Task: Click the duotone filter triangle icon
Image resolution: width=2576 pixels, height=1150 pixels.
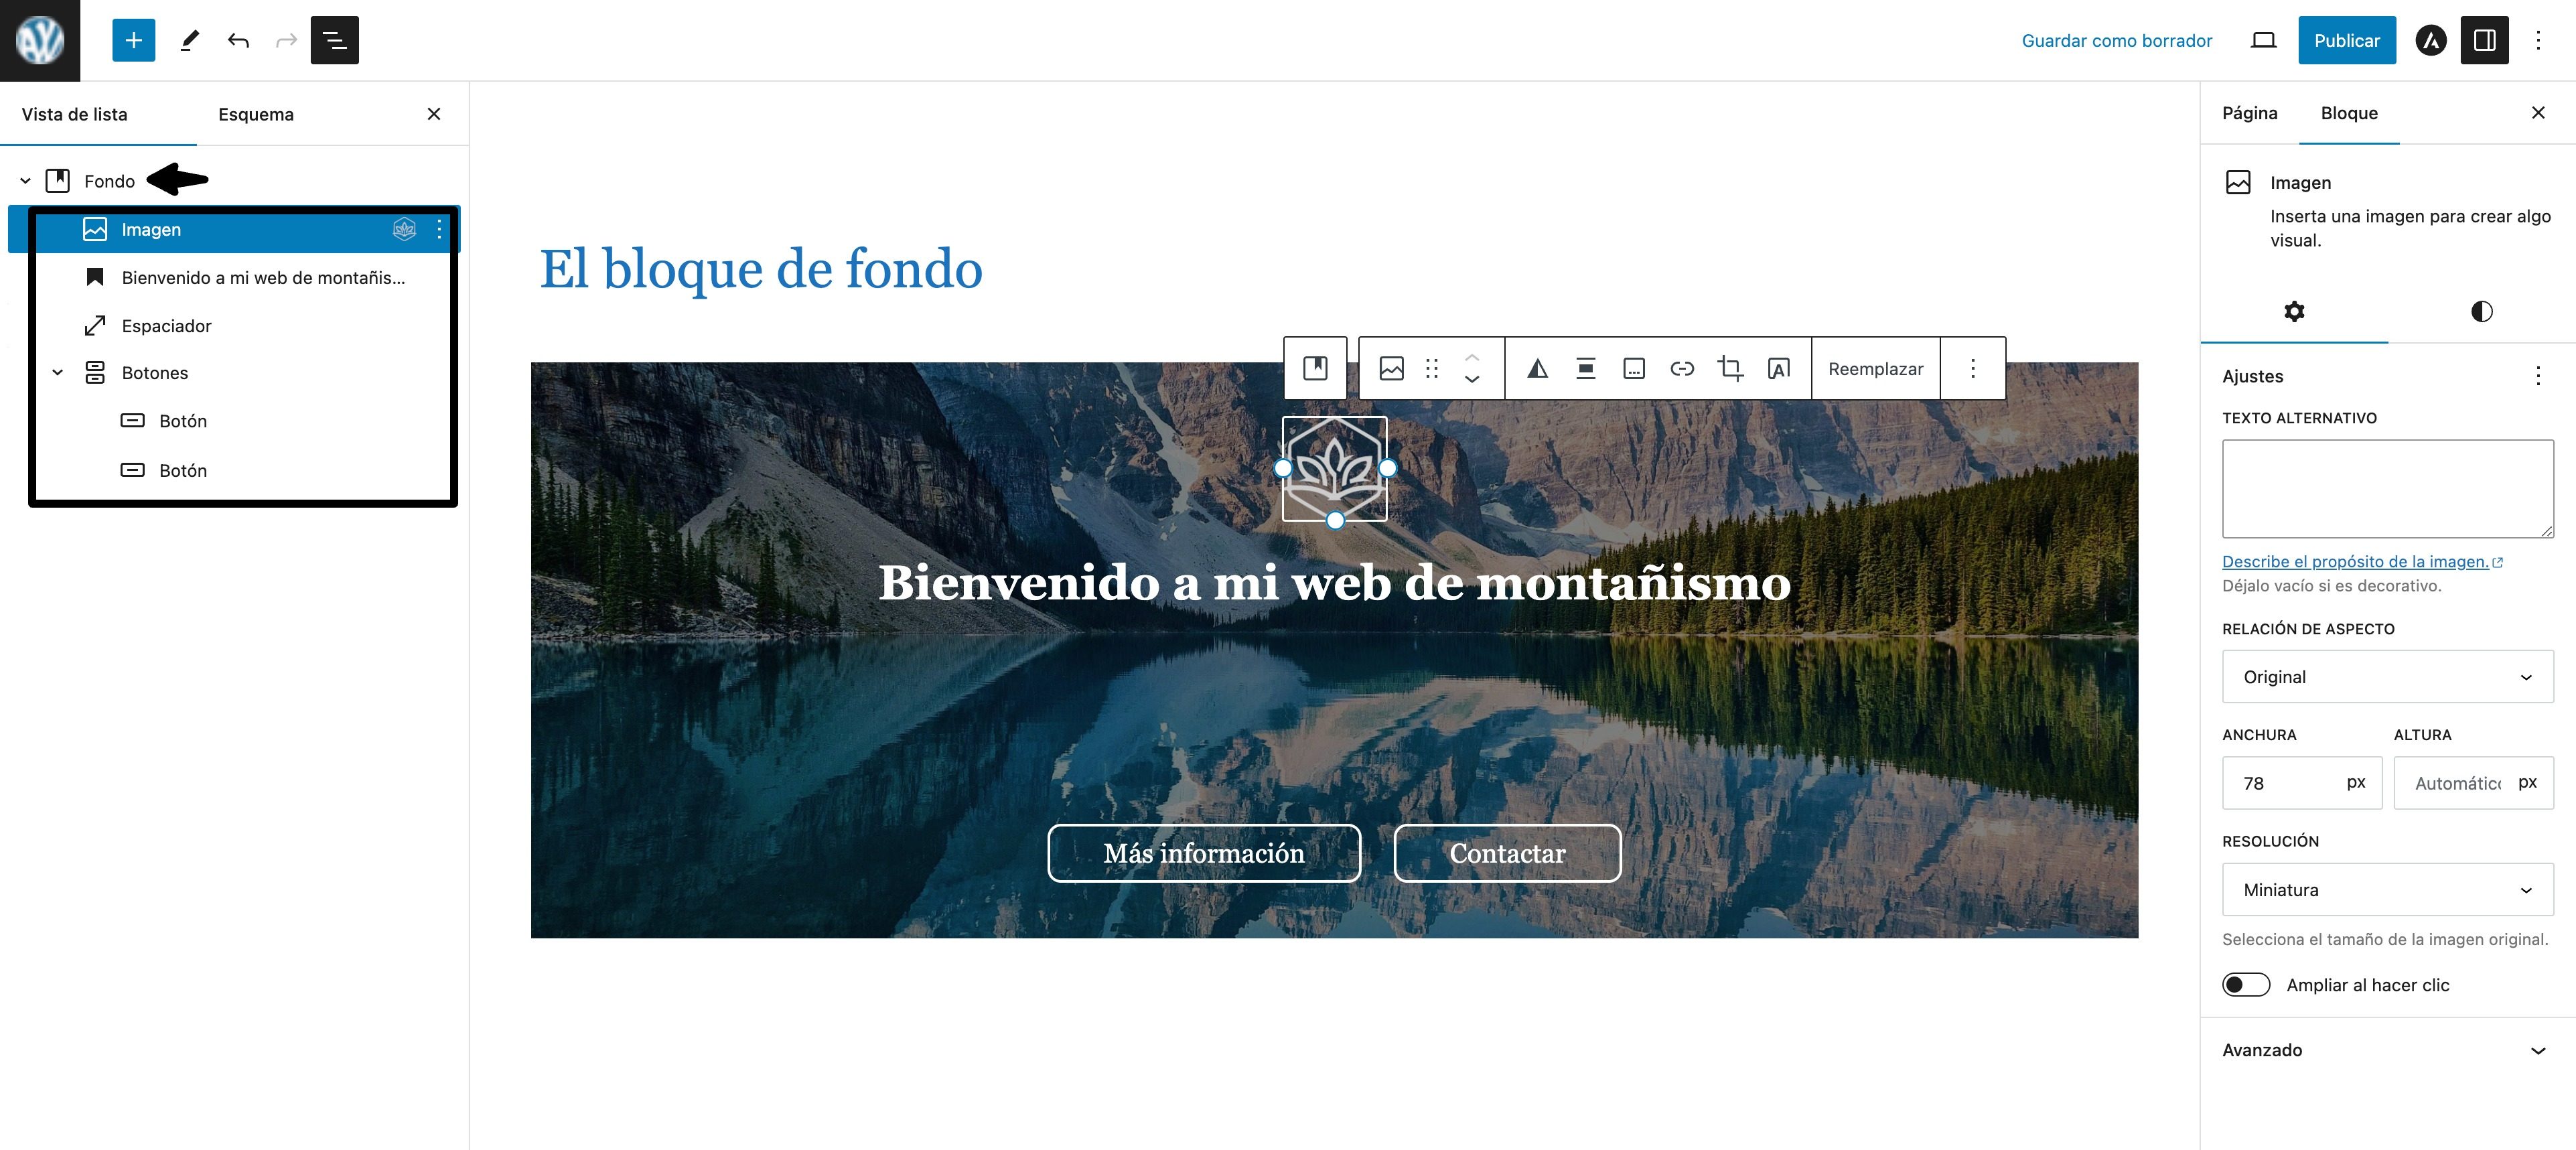Action: [x=1537, y=368]
